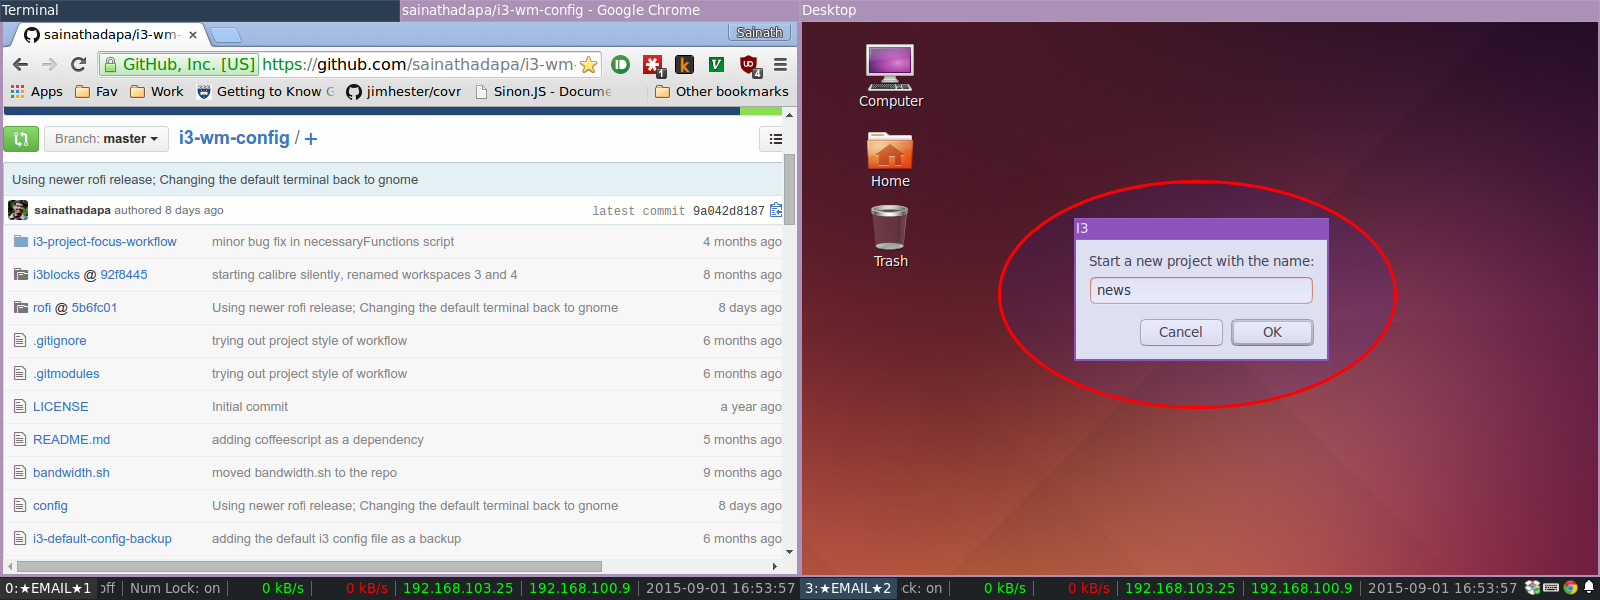The width and height of the screenshot is (1600, 600).
Task: Click the Dropbox tray icon
Action: click(x=1532, y=588)
